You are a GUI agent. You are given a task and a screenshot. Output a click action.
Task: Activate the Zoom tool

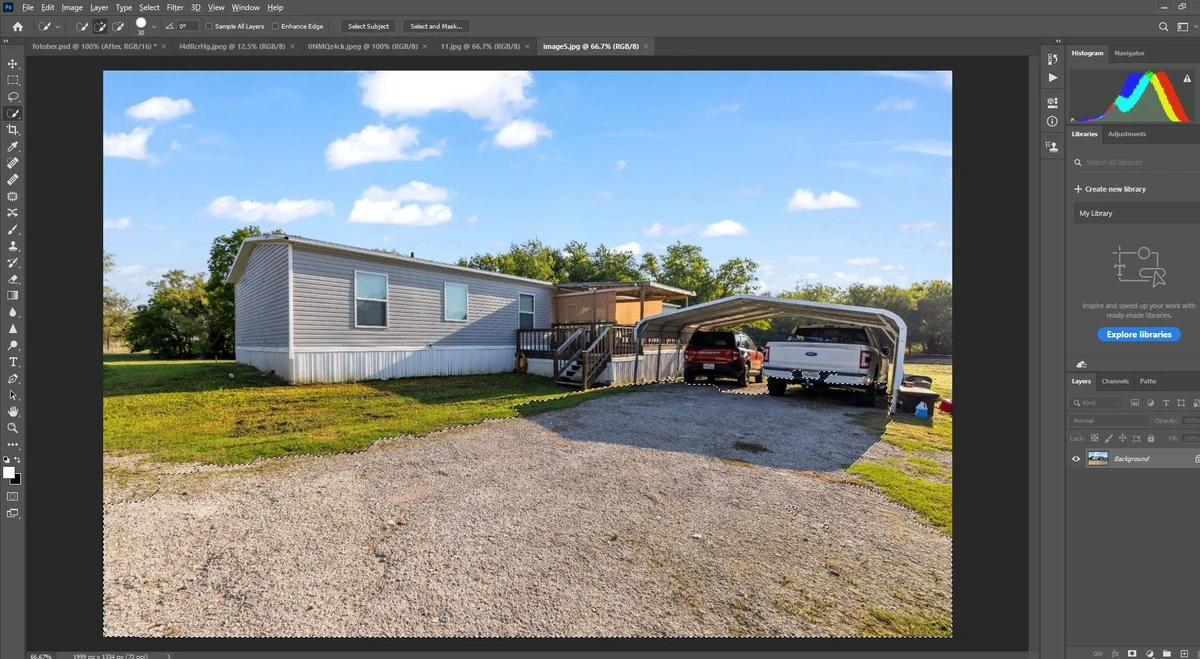point(13,428)
